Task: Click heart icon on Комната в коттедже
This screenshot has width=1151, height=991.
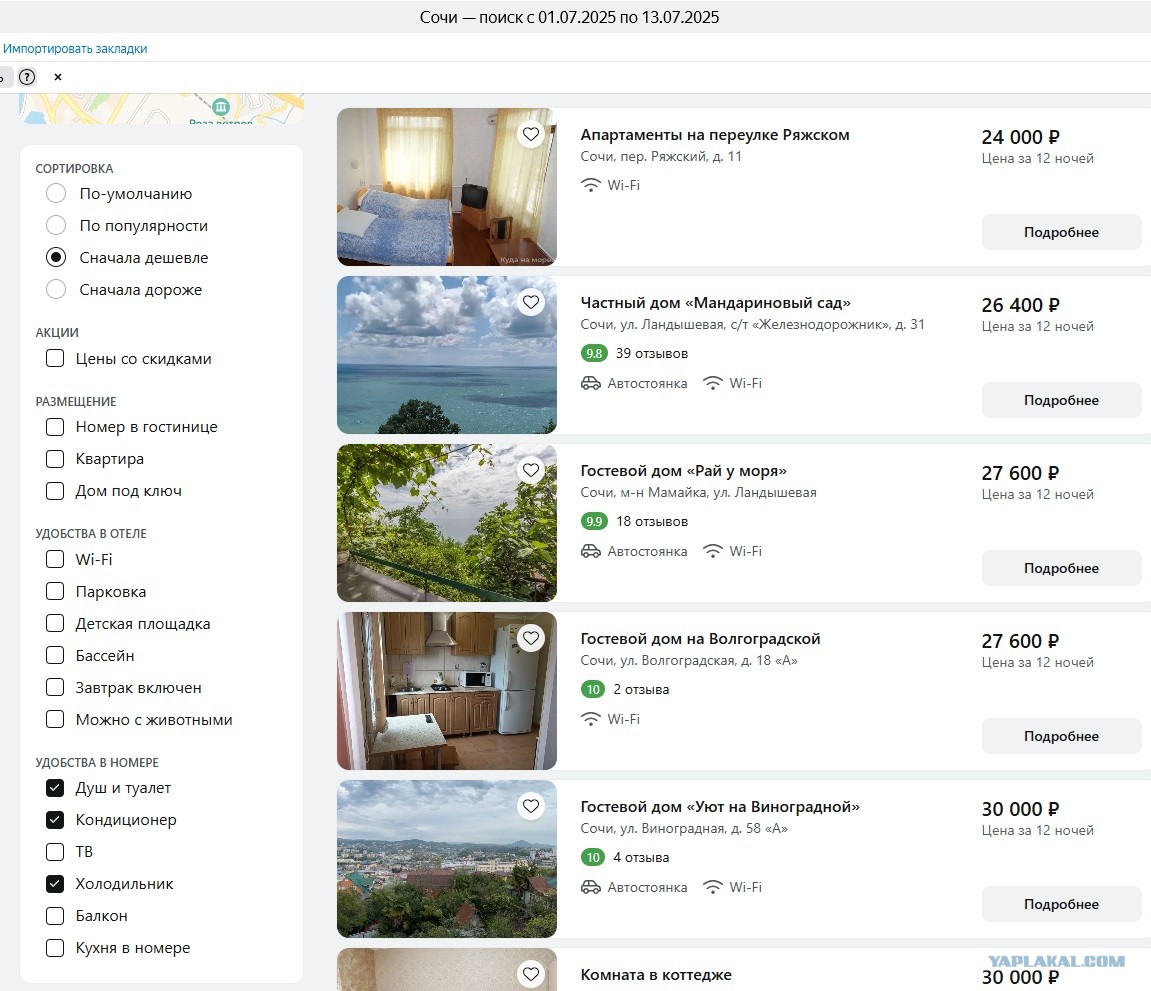Action: coord(531,974)
